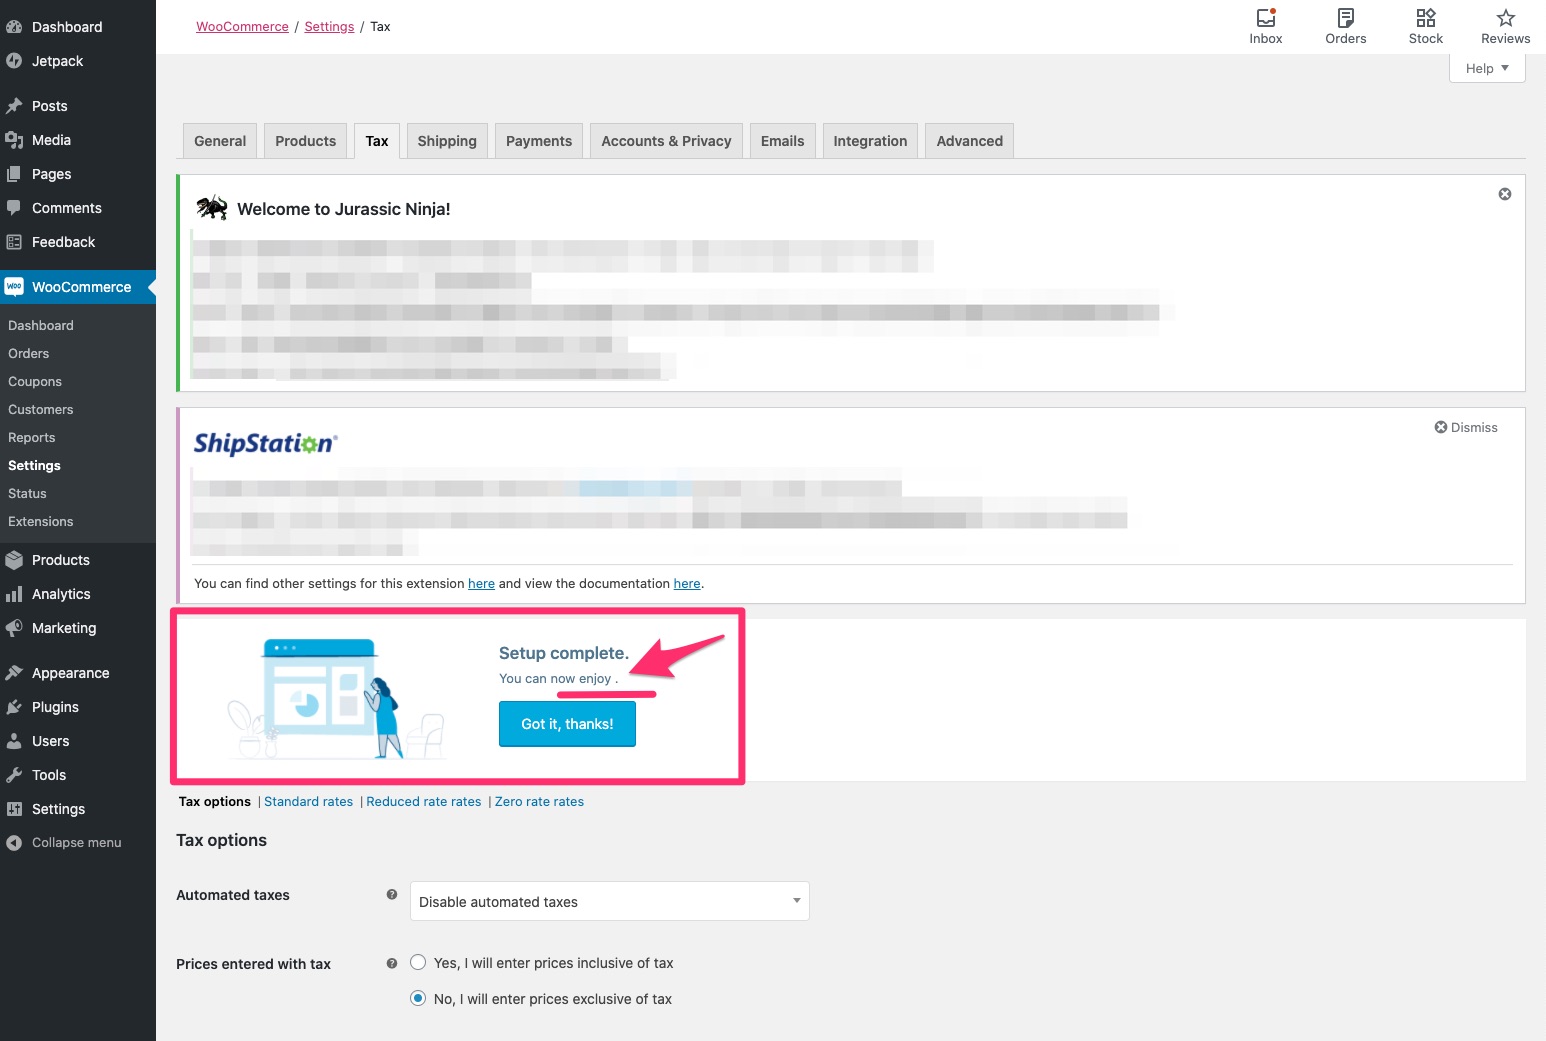This screenshot has height=1041, width=1546.
Task: Click the Got it, thanks! button
Action: coord(567,724)
